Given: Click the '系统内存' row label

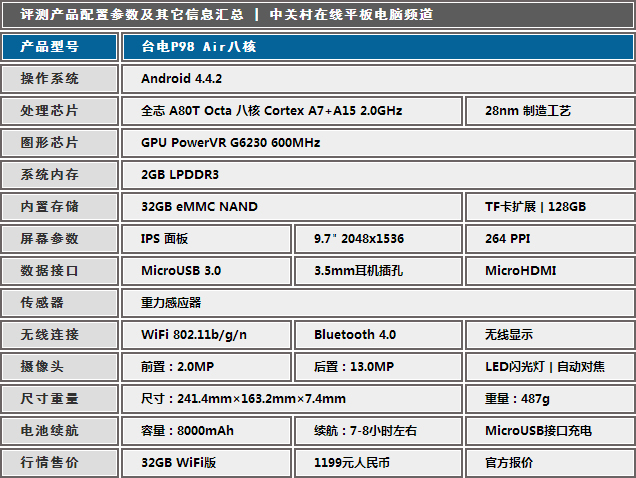Looking at the screenshot, I should [60, 175].
